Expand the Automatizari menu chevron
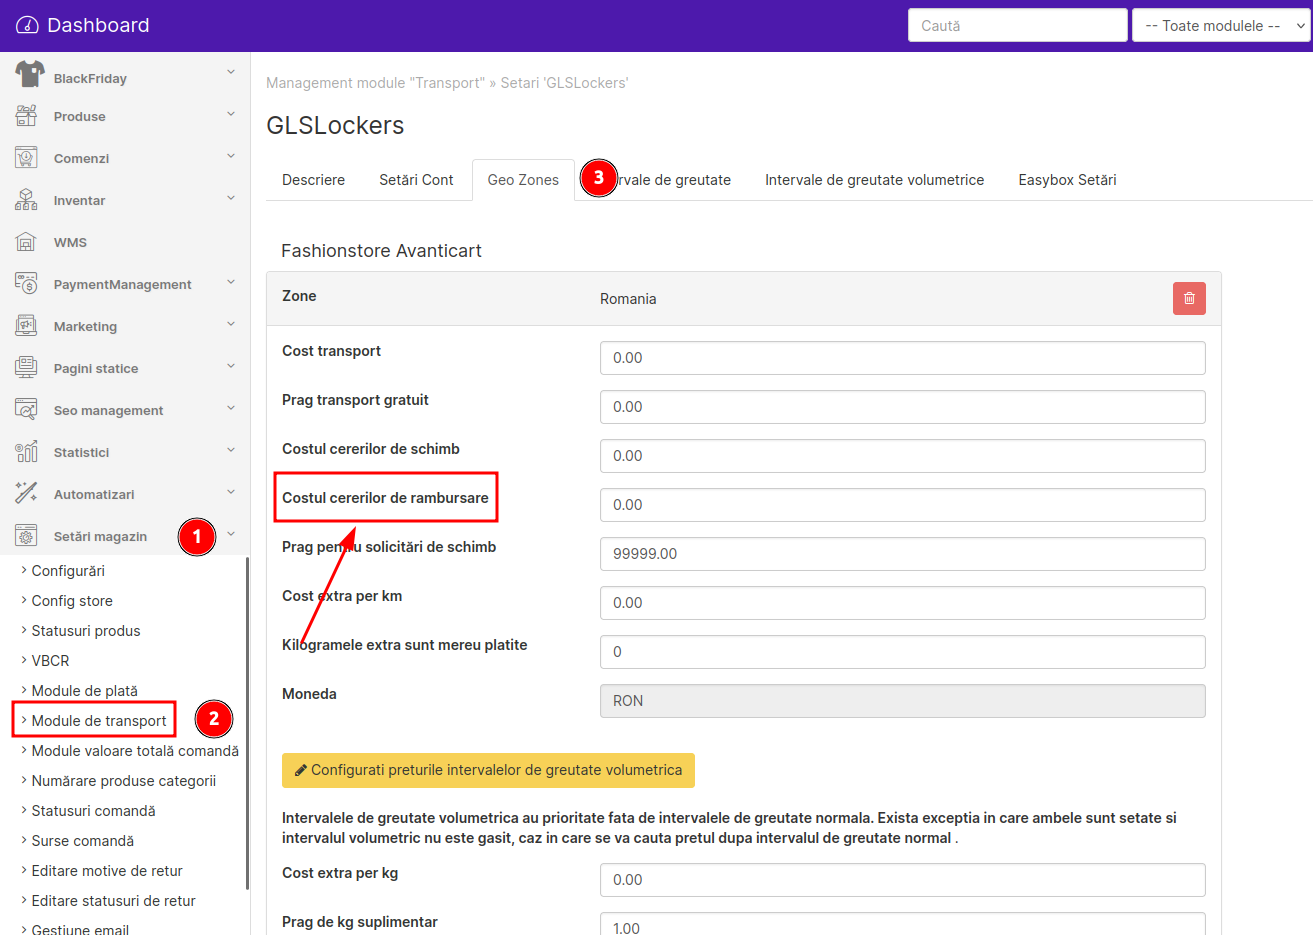1313x935 pixels. coord(231,492)
